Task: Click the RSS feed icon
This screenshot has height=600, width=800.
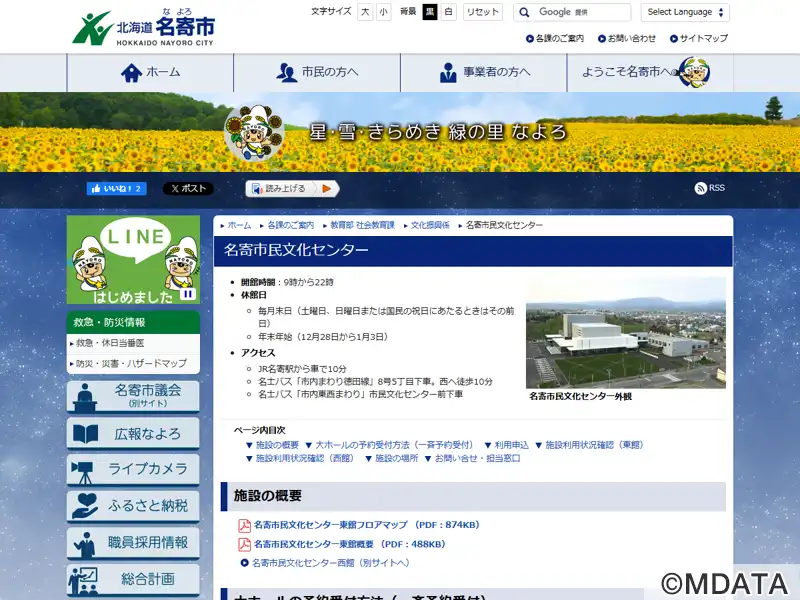Action: click(x=710, y=188)
